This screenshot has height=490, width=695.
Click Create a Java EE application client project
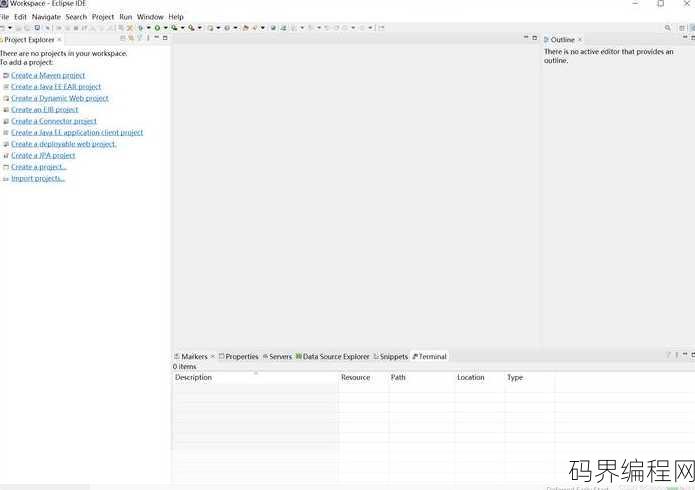(77, 133)
